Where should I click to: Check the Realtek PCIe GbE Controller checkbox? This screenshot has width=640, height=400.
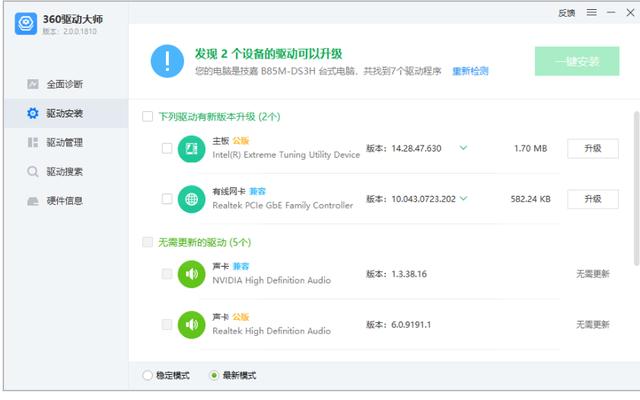coord(167,199)
